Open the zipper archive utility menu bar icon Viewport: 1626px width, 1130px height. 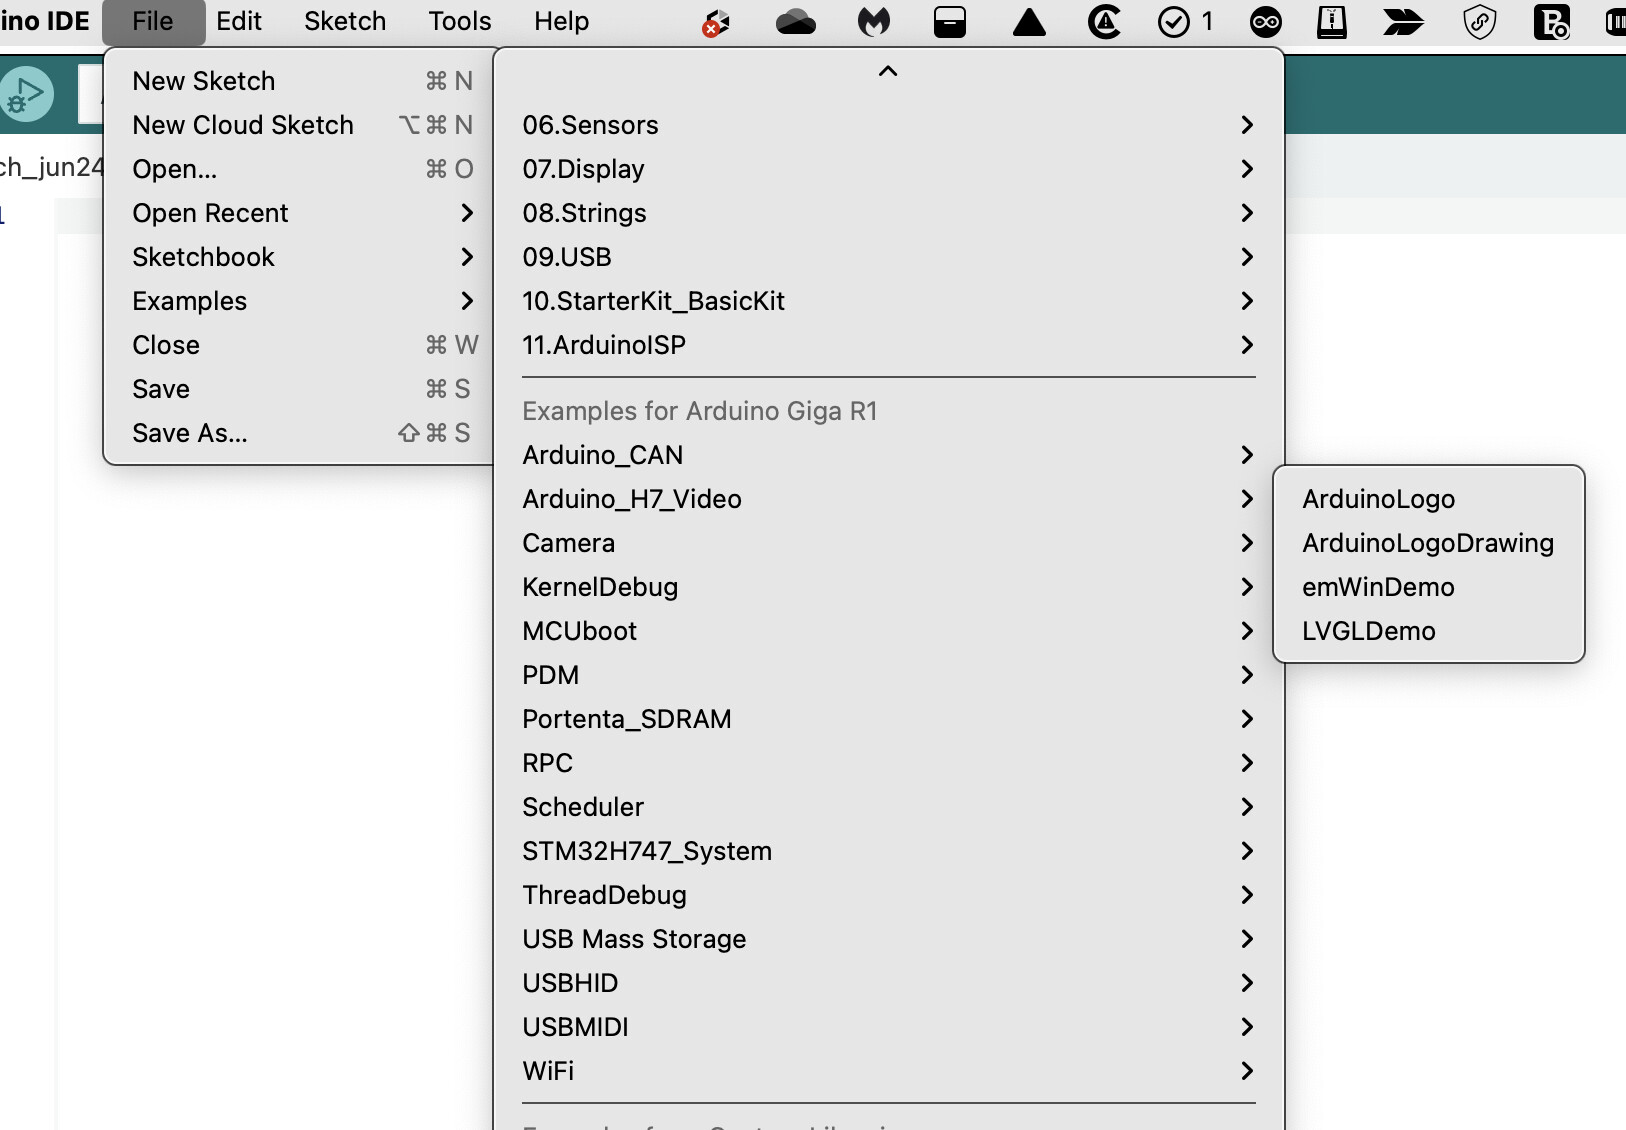(x=1332, y=22)
